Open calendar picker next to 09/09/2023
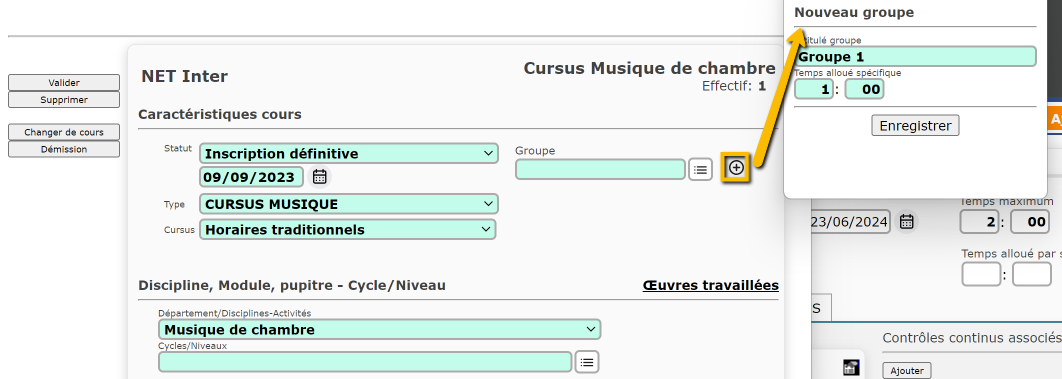The image size is (1062, 379). pyautogui.click(x=320, y=177)
